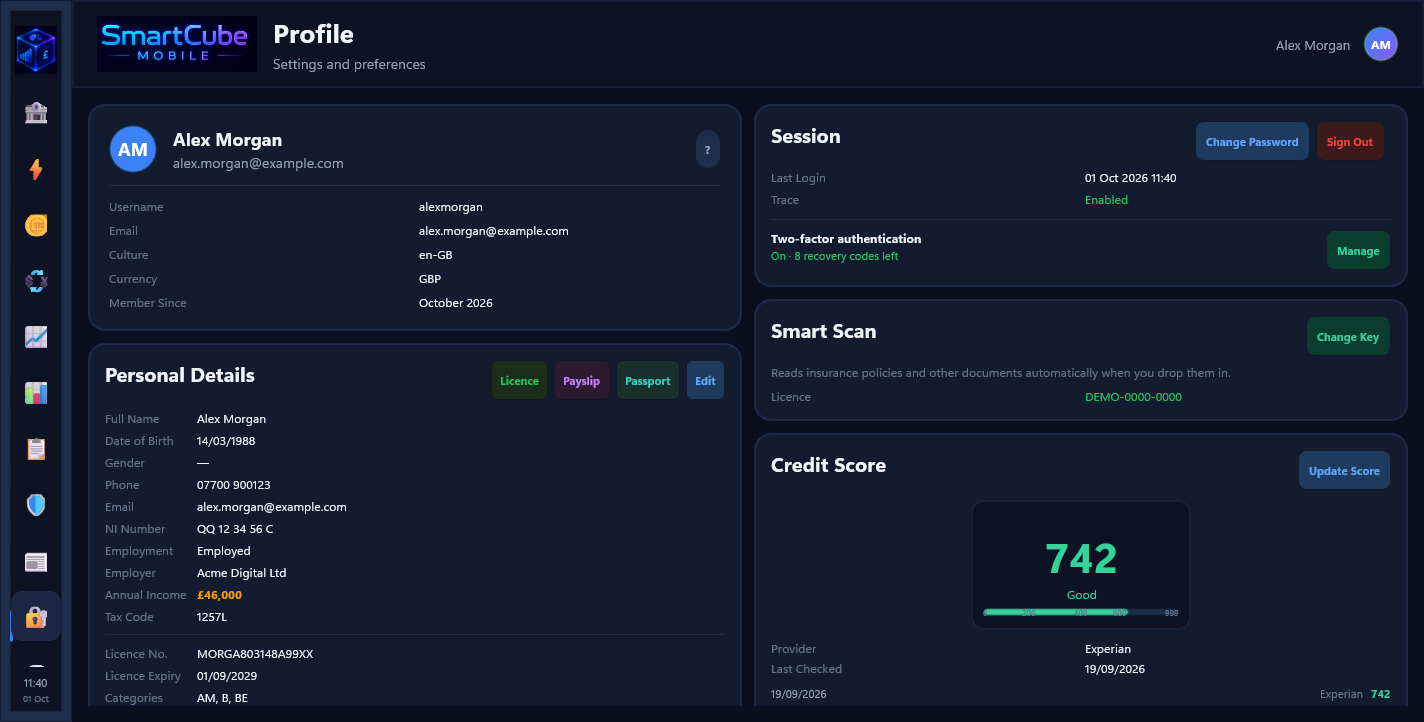Open the newspaper sidebar icon
Screen dimensions: 1424x722
36,561
